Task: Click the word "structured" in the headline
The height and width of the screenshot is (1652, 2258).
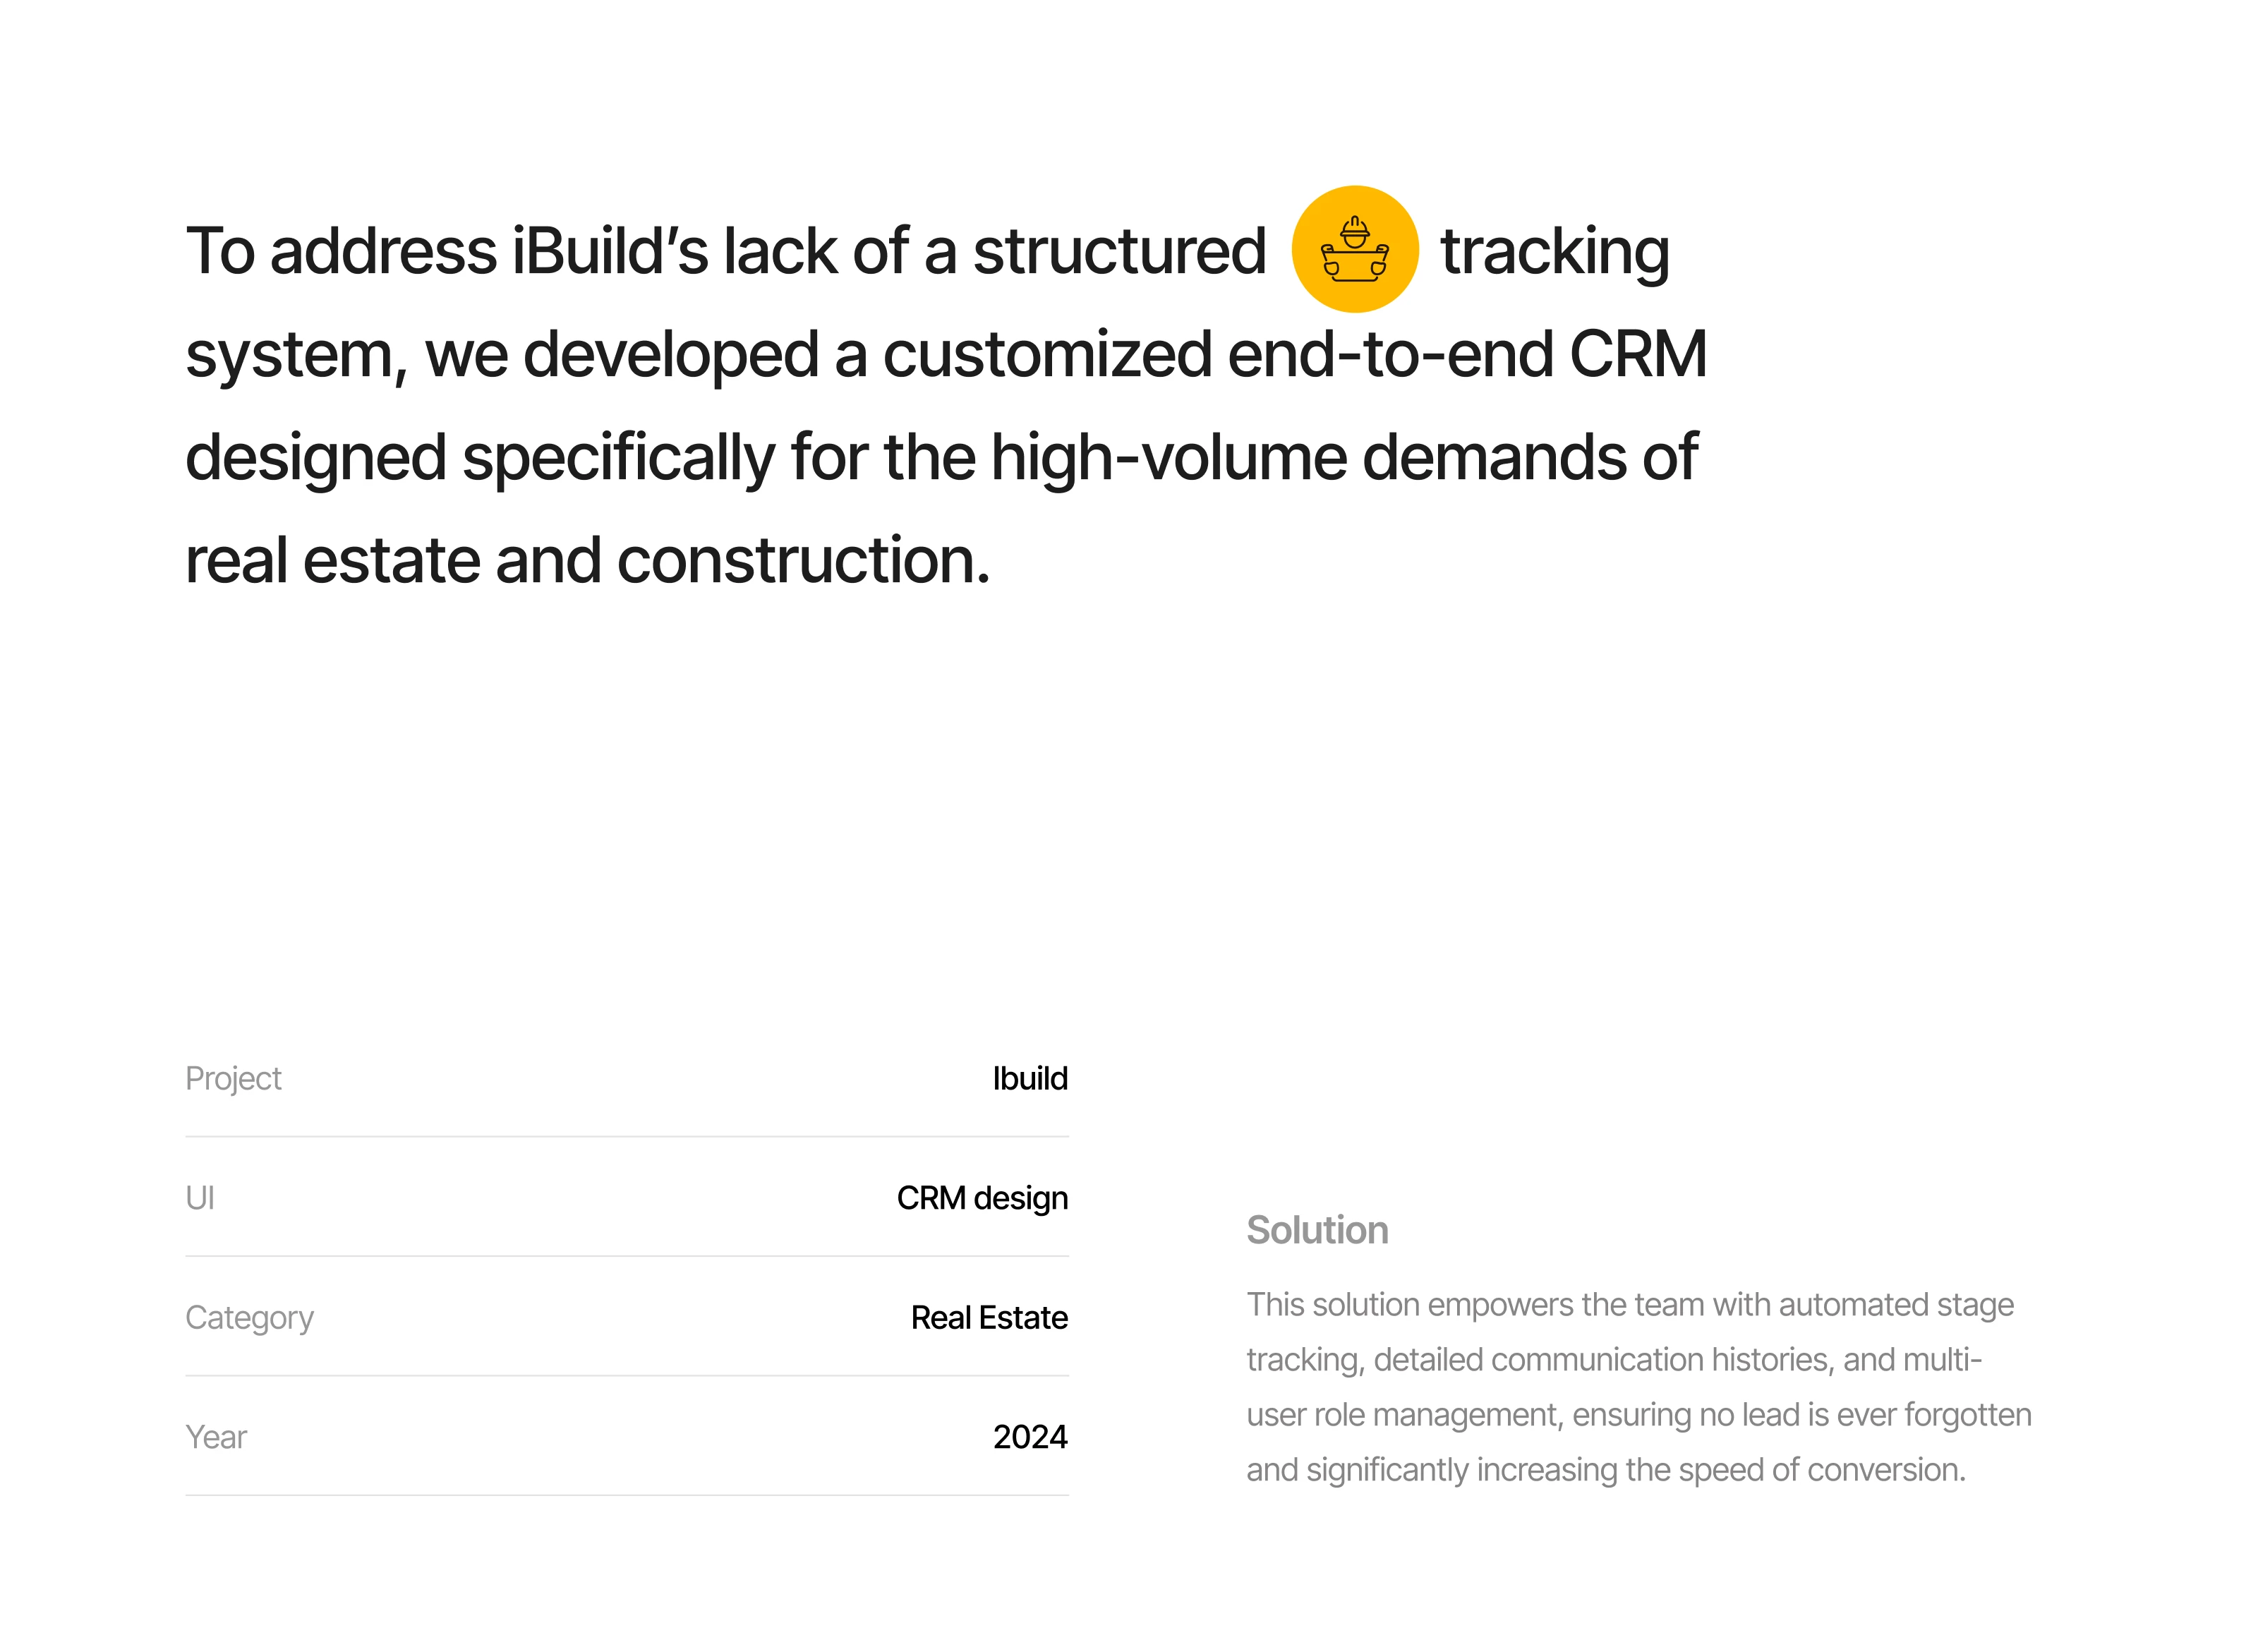Action: click(1119, 251)
